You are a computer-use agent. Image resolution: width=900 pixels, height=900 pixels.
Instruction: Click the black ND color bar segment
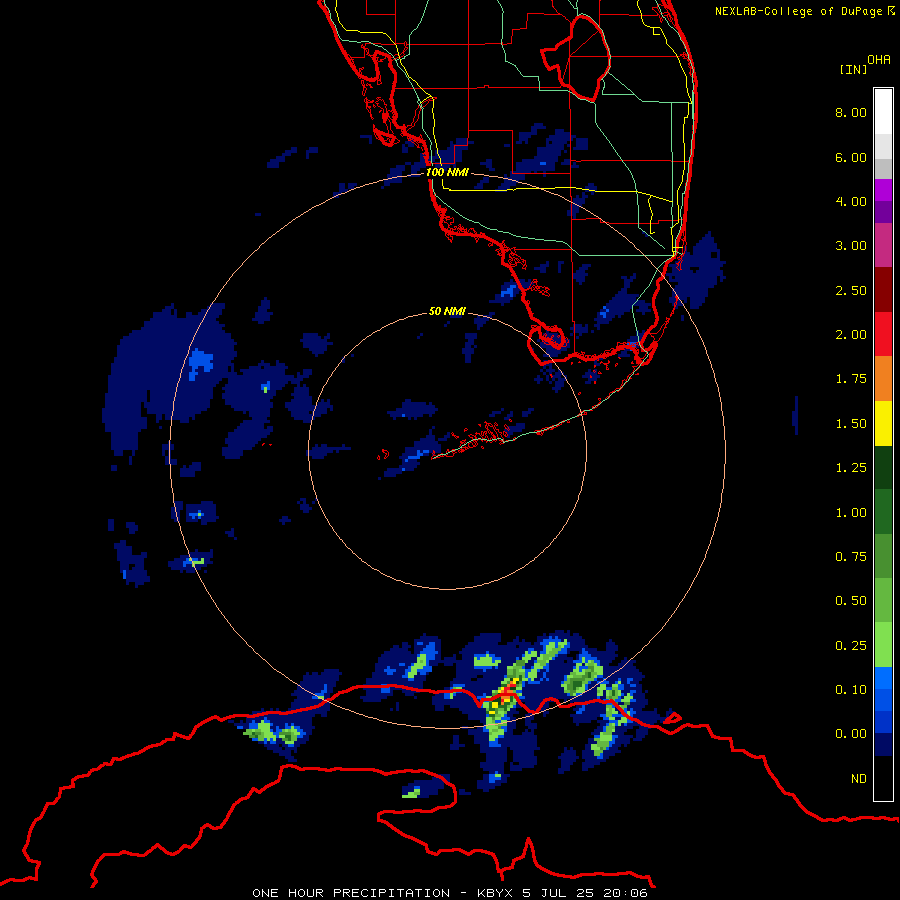pyautogui.click(x=883, y=778)
